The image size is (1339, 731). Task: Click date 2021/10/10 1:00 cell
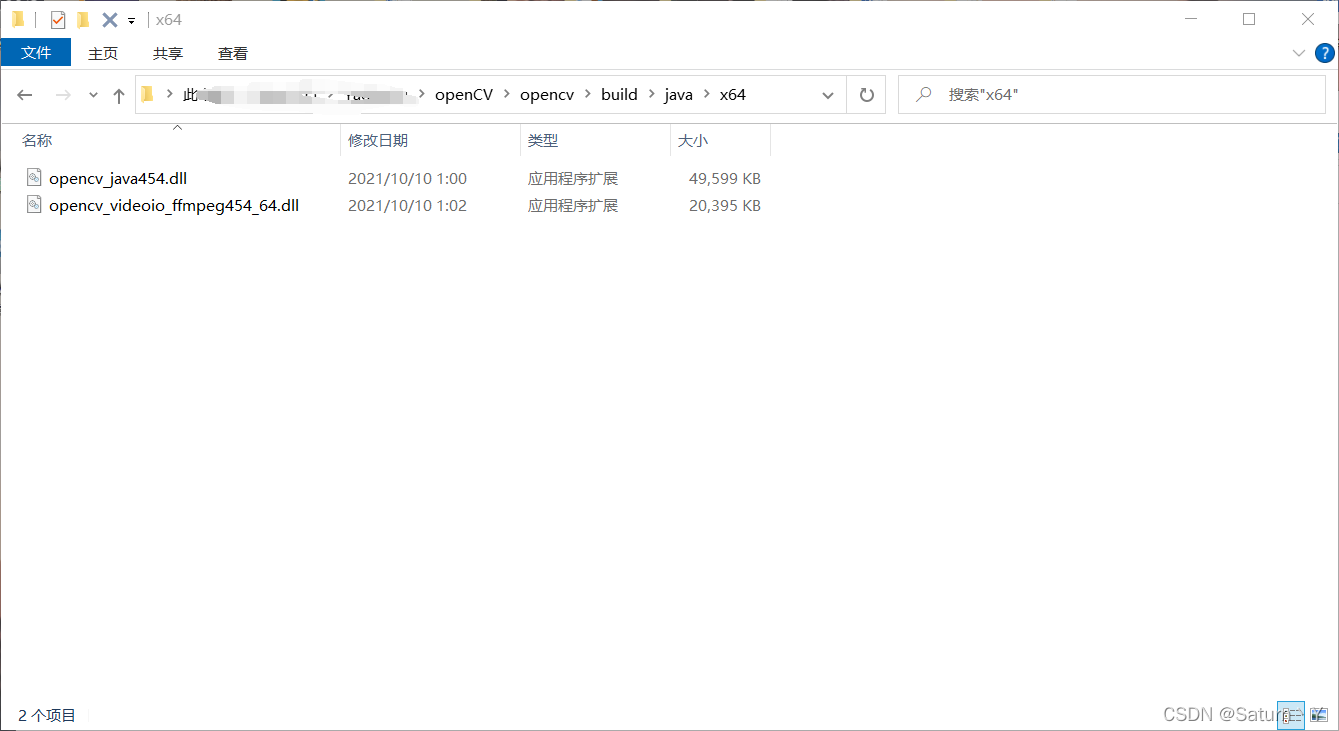point(407,179)
